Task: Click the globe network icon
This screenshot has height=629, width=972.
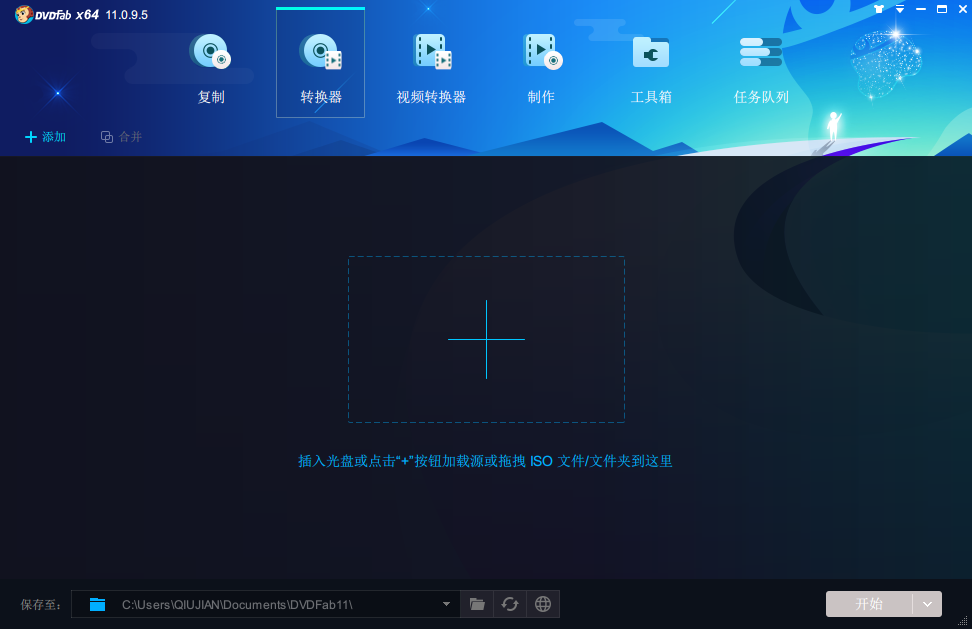Action: [x=543, y=604]
